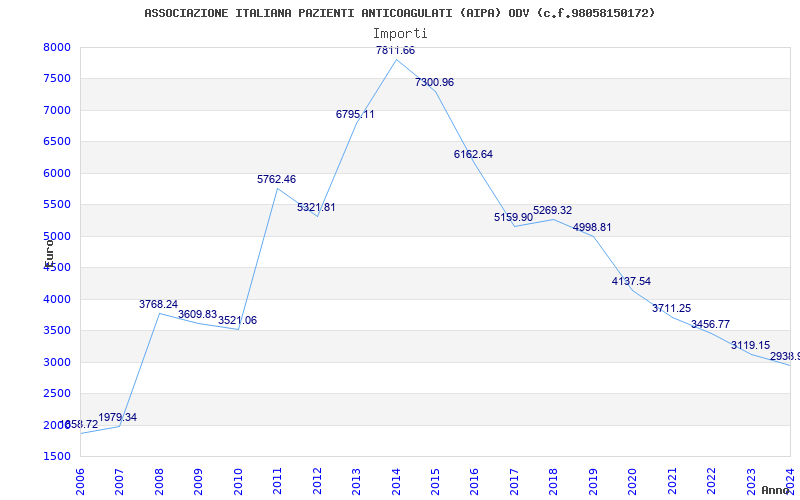Click the y-axis value 7500
The width and height of the screenshot is (800, 500).
coord(57,79)
